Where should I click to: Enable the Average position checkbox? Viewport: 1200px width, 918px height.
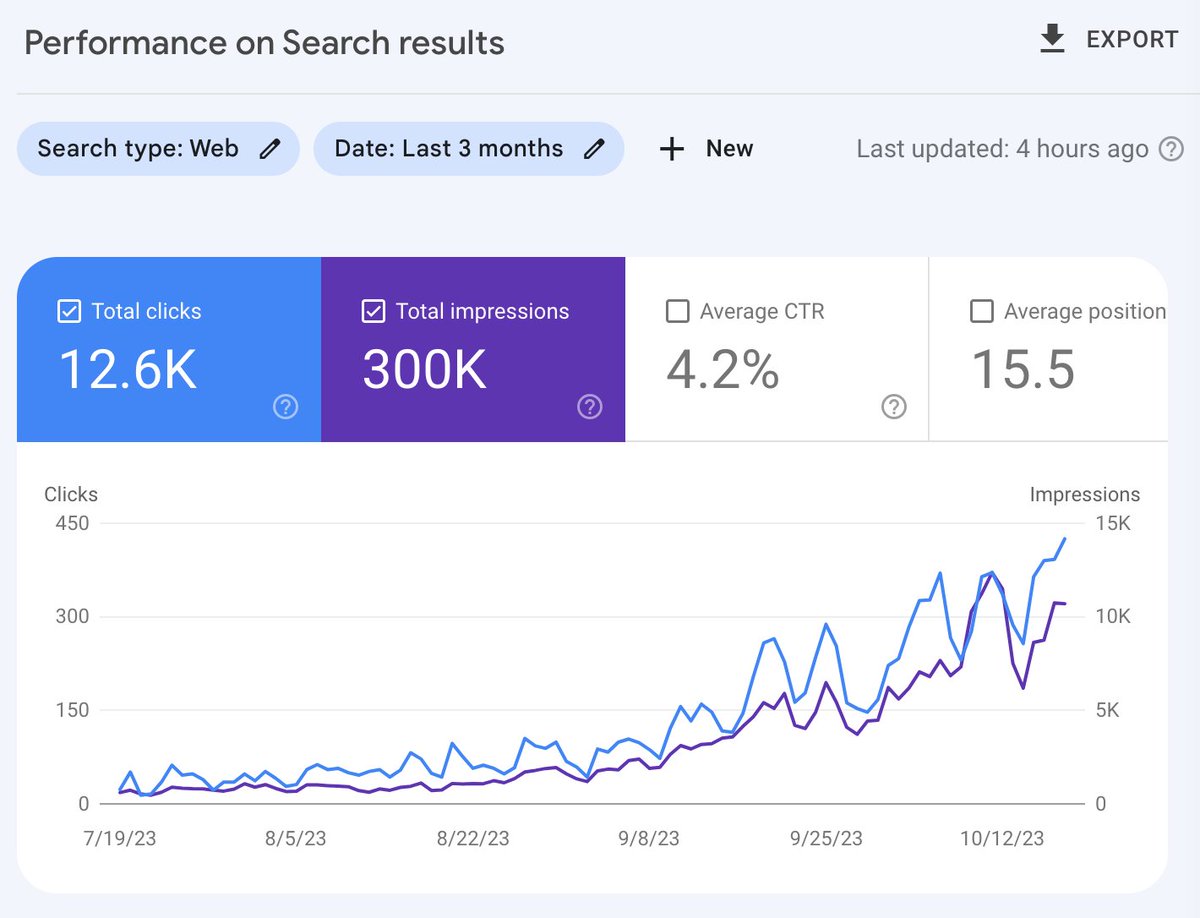coord(982,311)
